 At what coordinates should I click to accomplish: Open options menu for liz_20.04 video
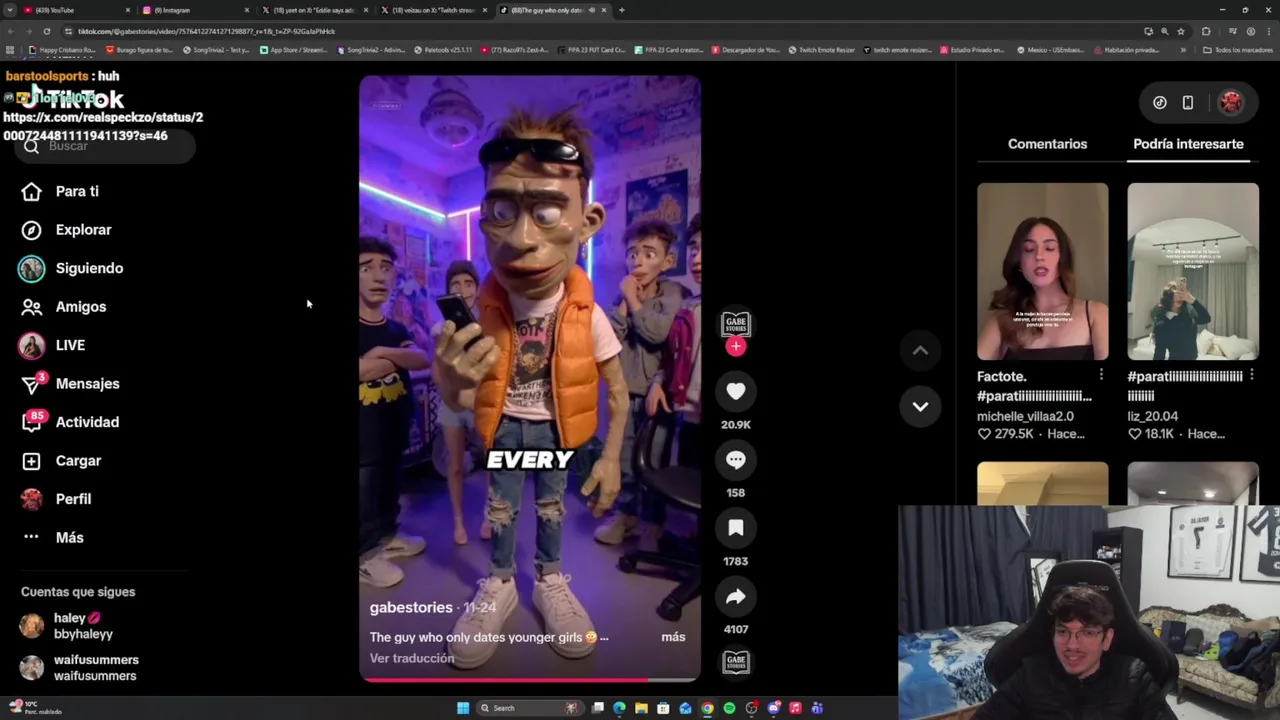pos(1251,375)
